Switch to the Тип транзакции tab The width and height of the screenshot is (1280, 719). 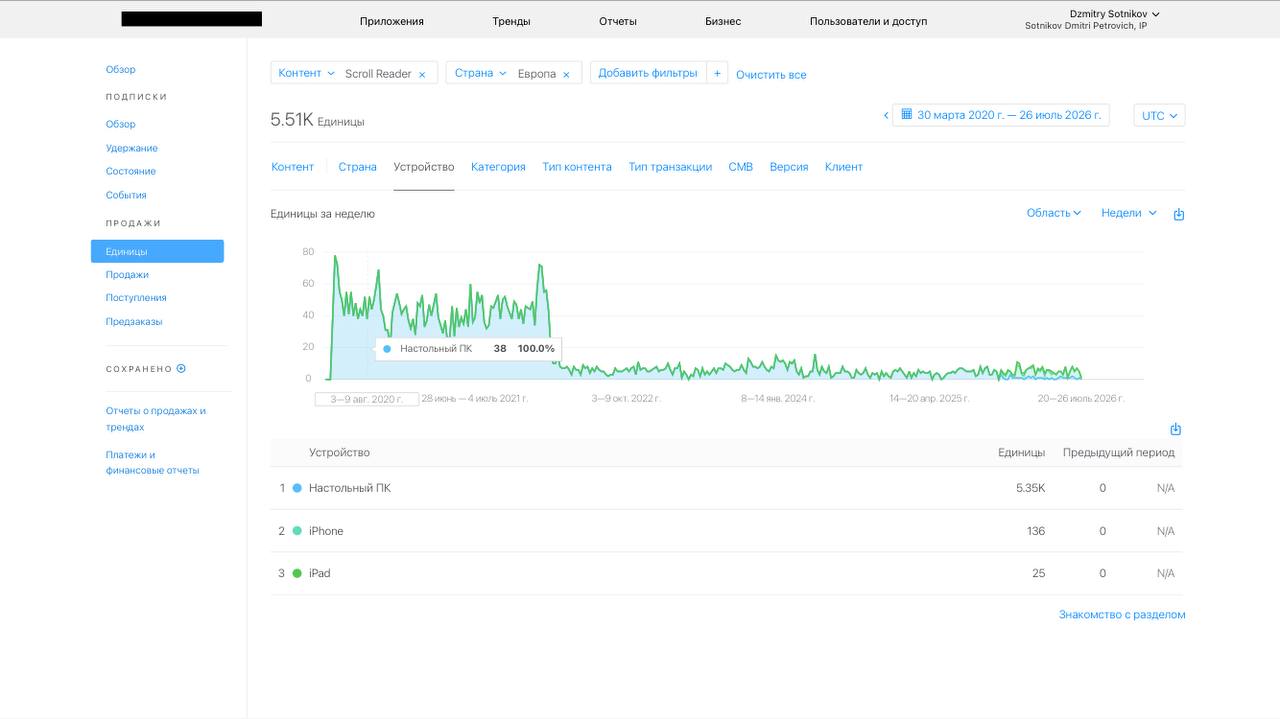pyautogui.click(x=670, y=167)
